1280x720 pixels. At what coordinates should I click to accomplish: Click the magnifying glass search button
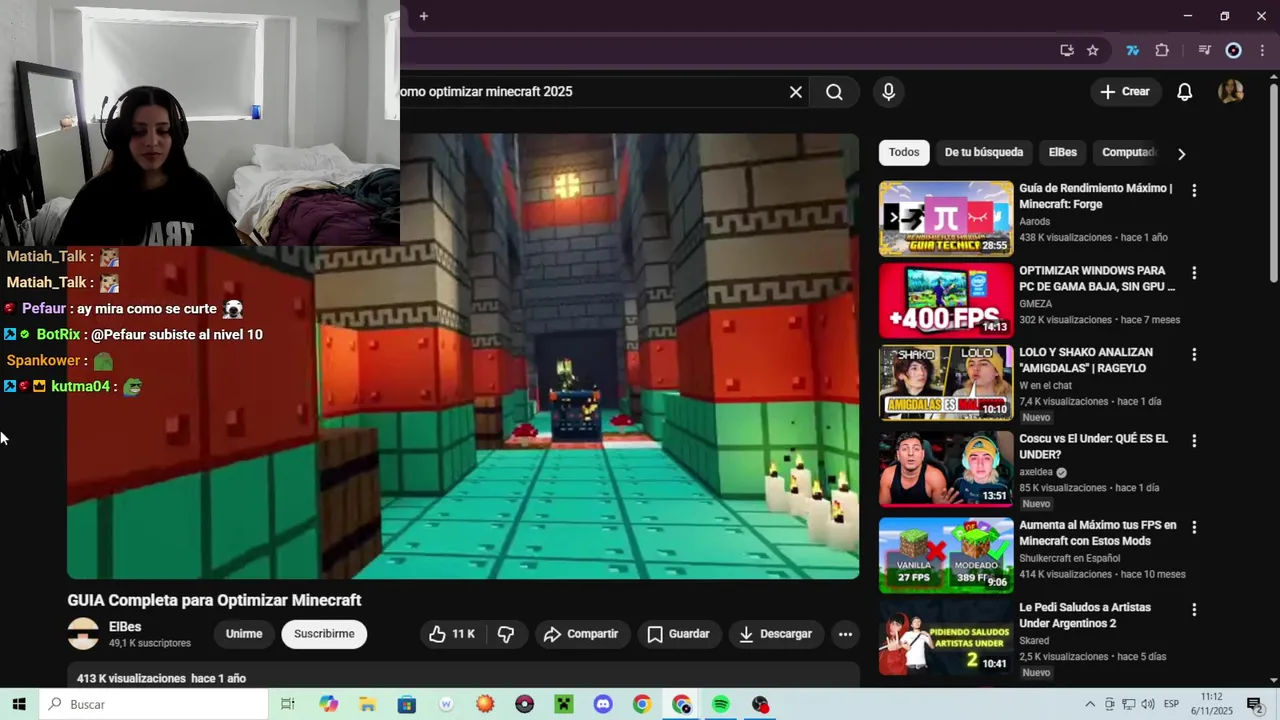[834, 92]
